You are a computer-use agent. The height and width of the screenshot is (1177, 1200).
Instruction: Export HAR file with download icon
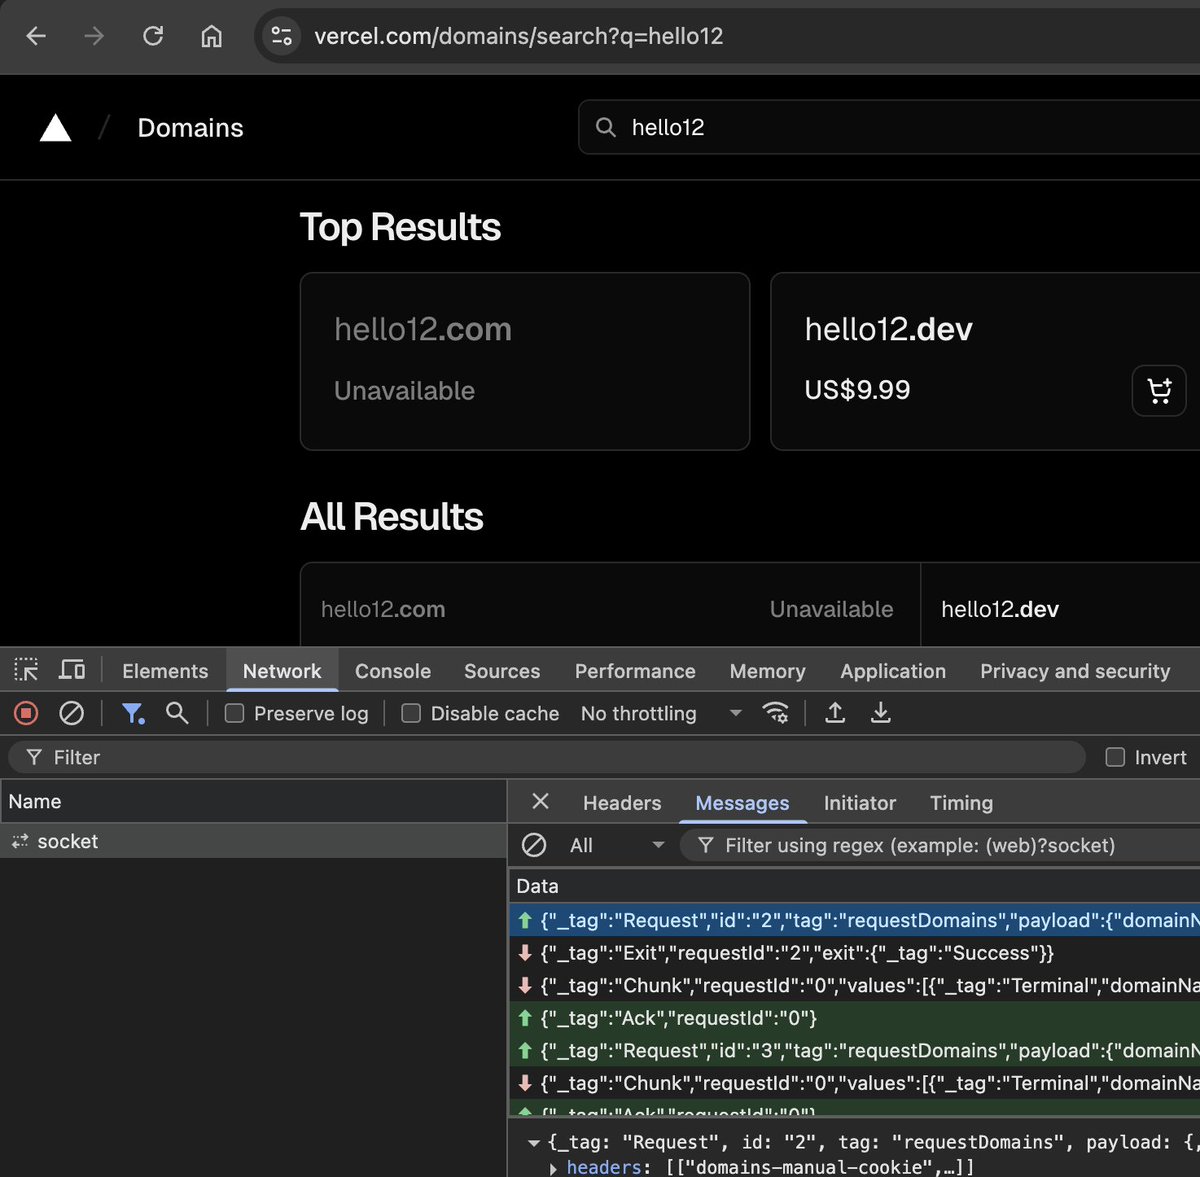click(x=880, y=713)
